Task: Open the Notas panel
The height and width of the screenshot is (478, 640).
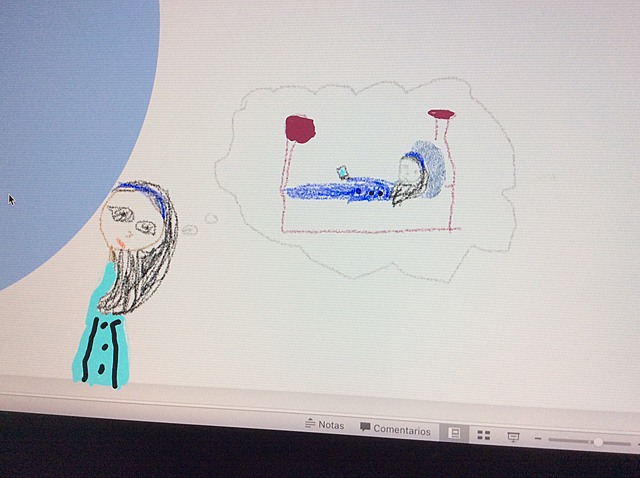Action: coord(325,425)
